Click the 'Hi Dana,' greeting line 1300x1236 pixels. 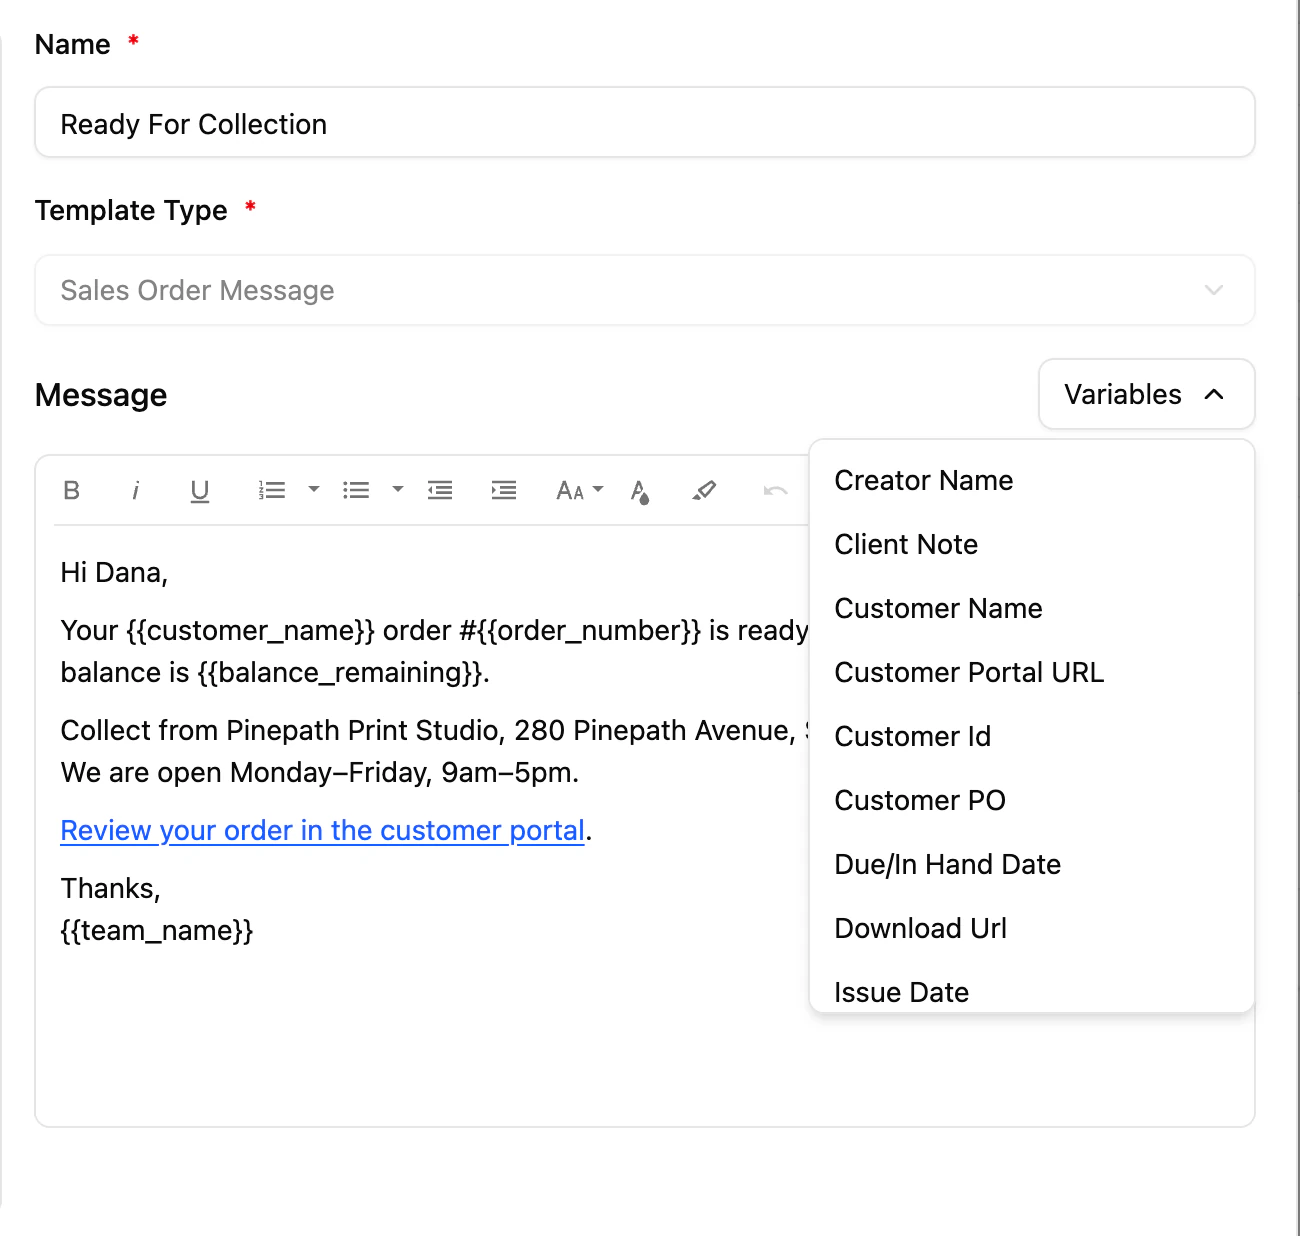pyautogui.click(x=114, y=573)
